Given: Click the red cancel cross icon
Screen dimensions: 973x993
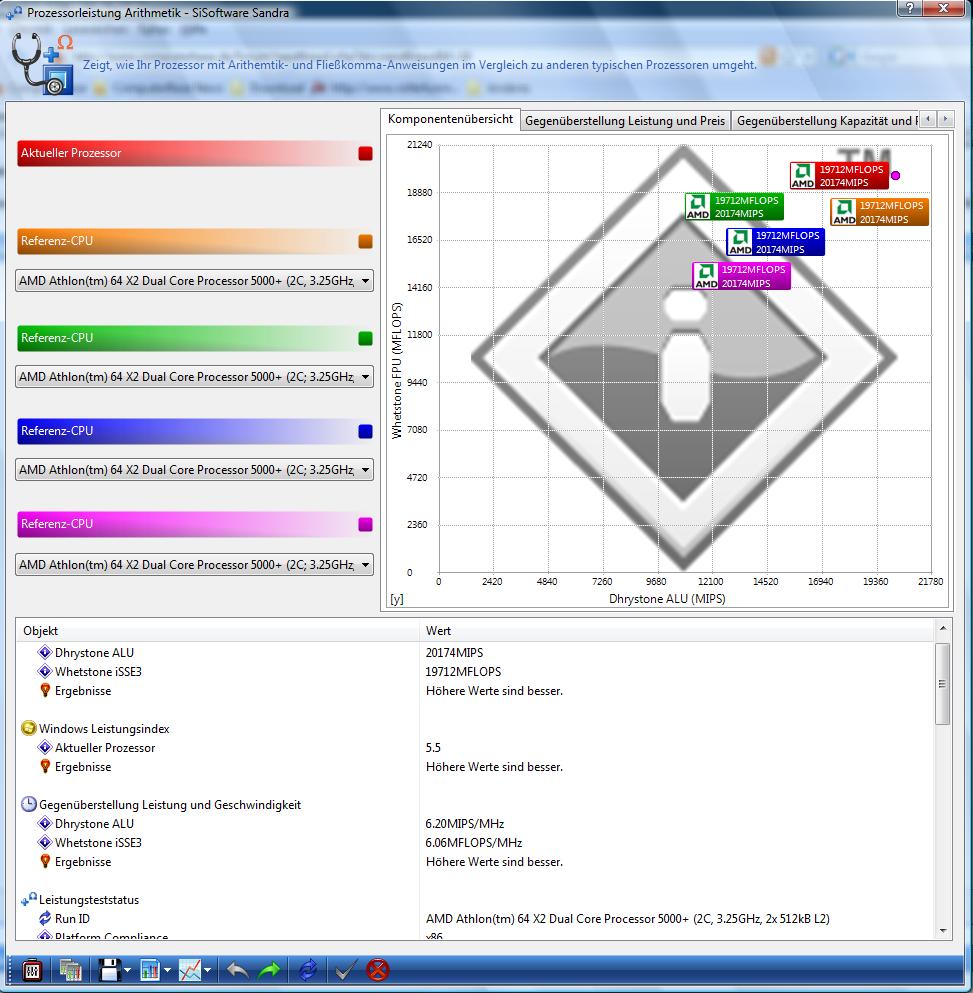Looking at the screenshot, I should tap(378, 970).
